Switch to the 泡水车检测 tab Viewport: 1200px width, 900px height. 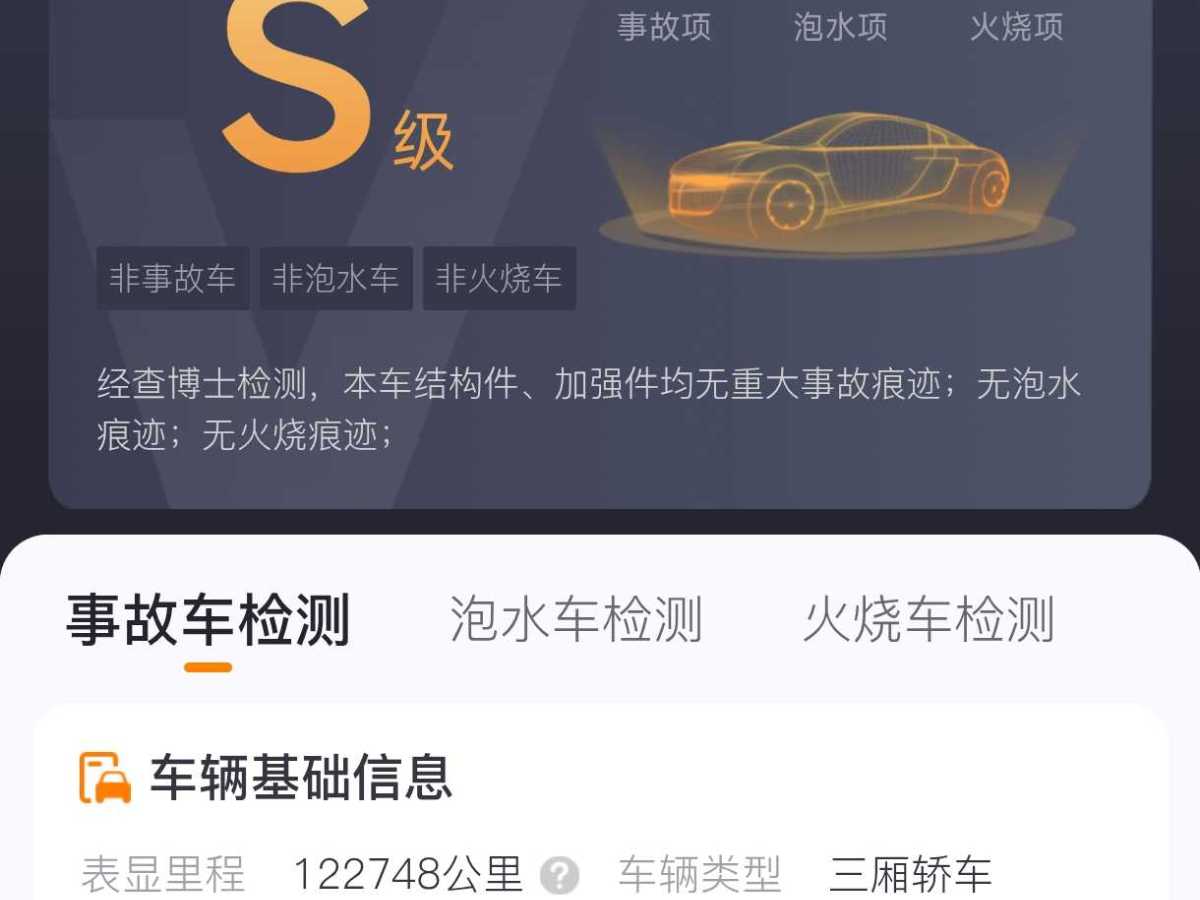[x=576, y=620]
